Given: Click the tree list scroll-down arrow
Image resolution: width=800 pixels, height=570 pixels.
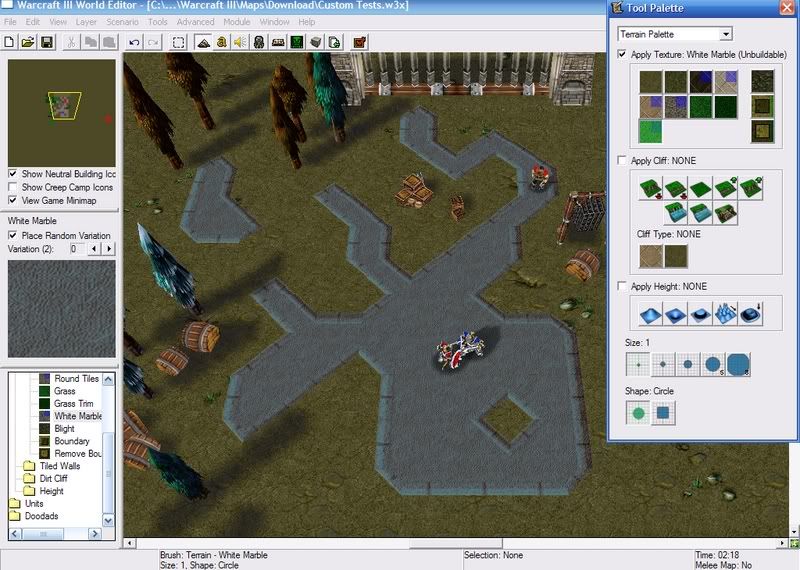Looking at the screenshot, I should point(108,521).
